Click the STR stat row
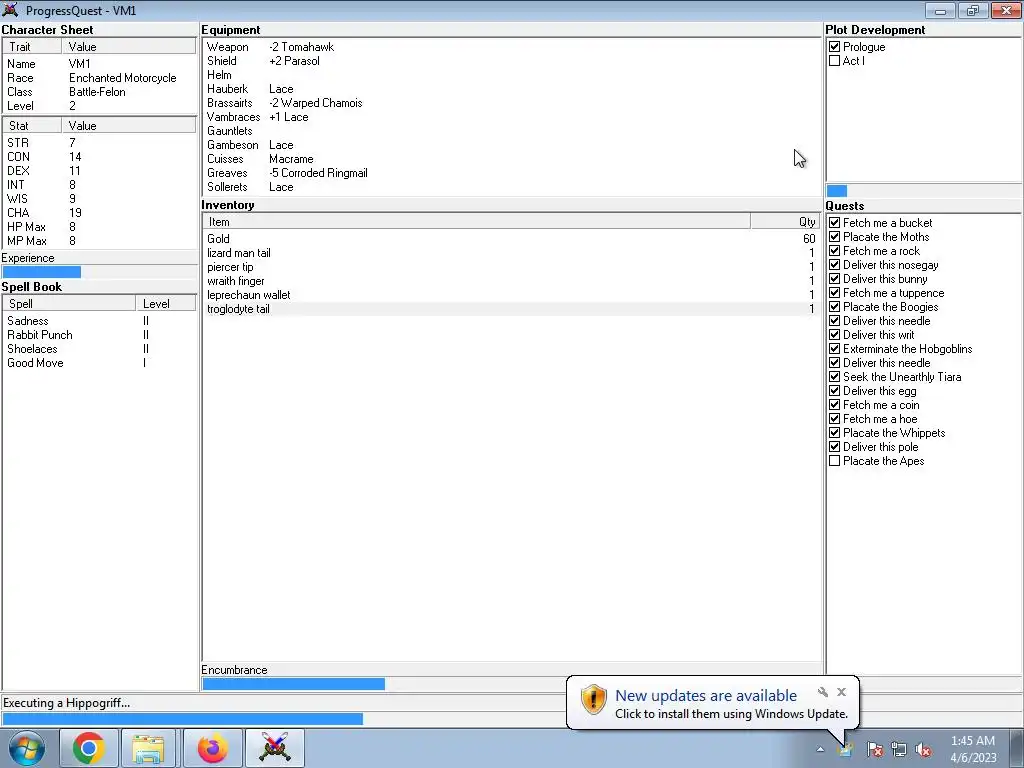The image size is (1024, 768). coord(99,143)
